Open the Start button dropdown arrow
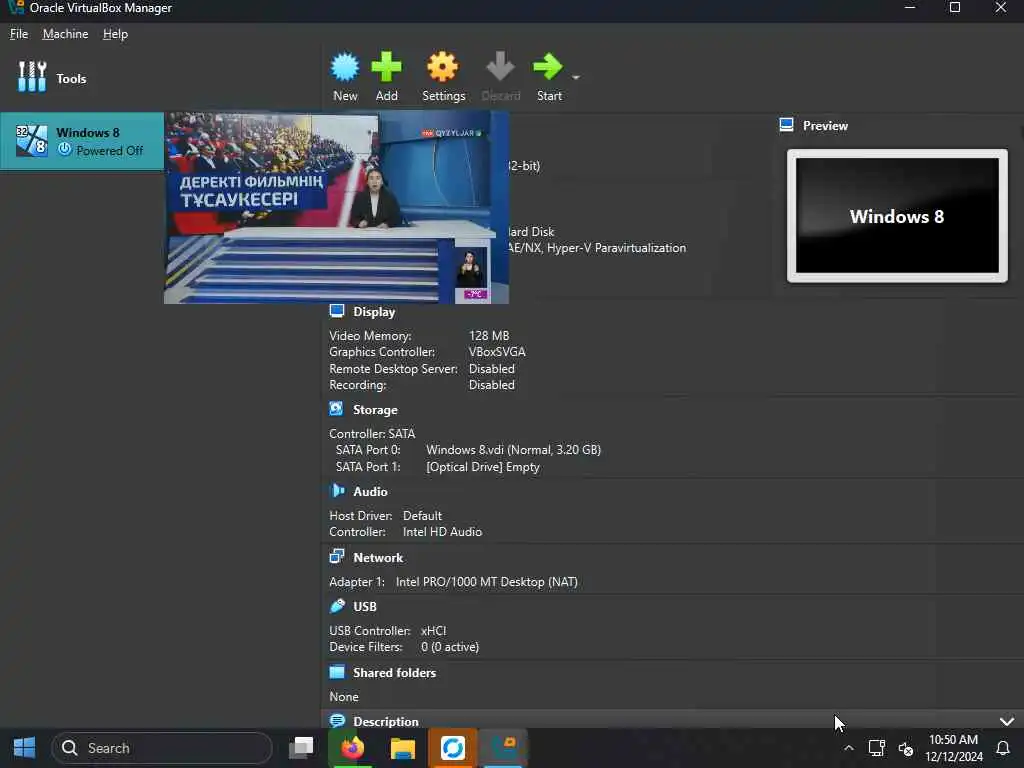Viewport: 1024px width, 768px height. click(575, 77)
